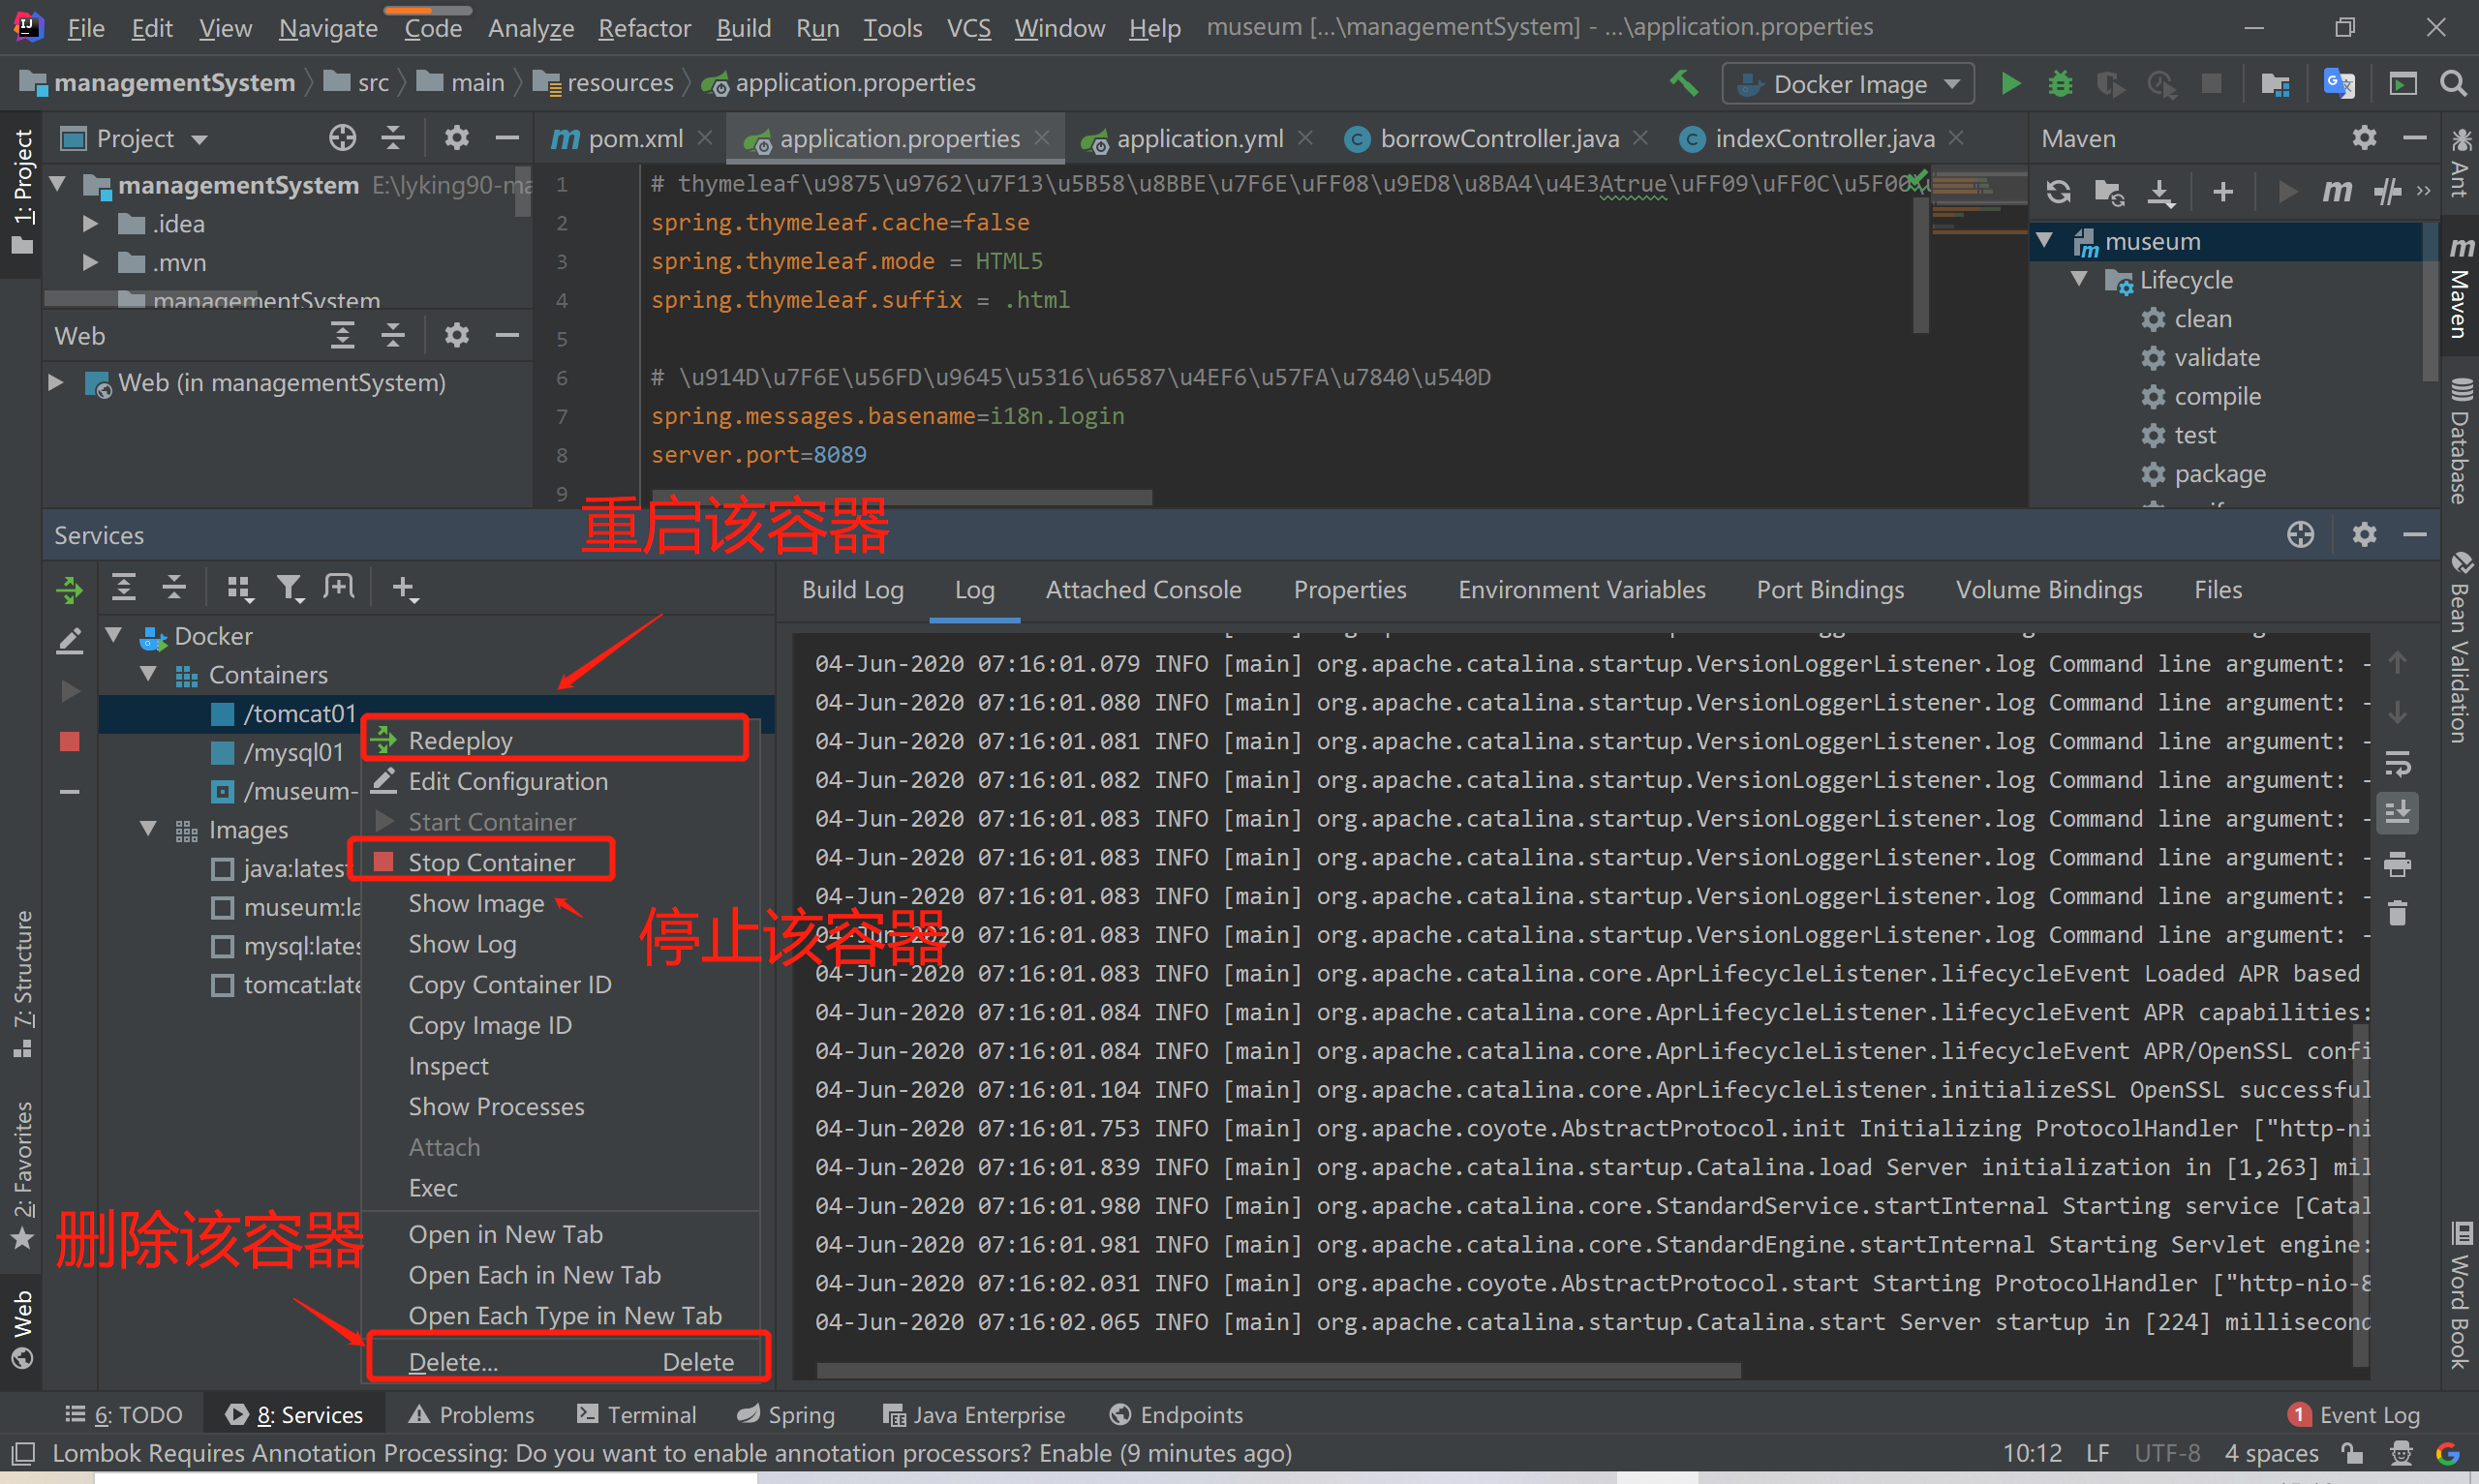Open the Problems tool window
The image size is (2479, 1484).
tap(472, 1414)
